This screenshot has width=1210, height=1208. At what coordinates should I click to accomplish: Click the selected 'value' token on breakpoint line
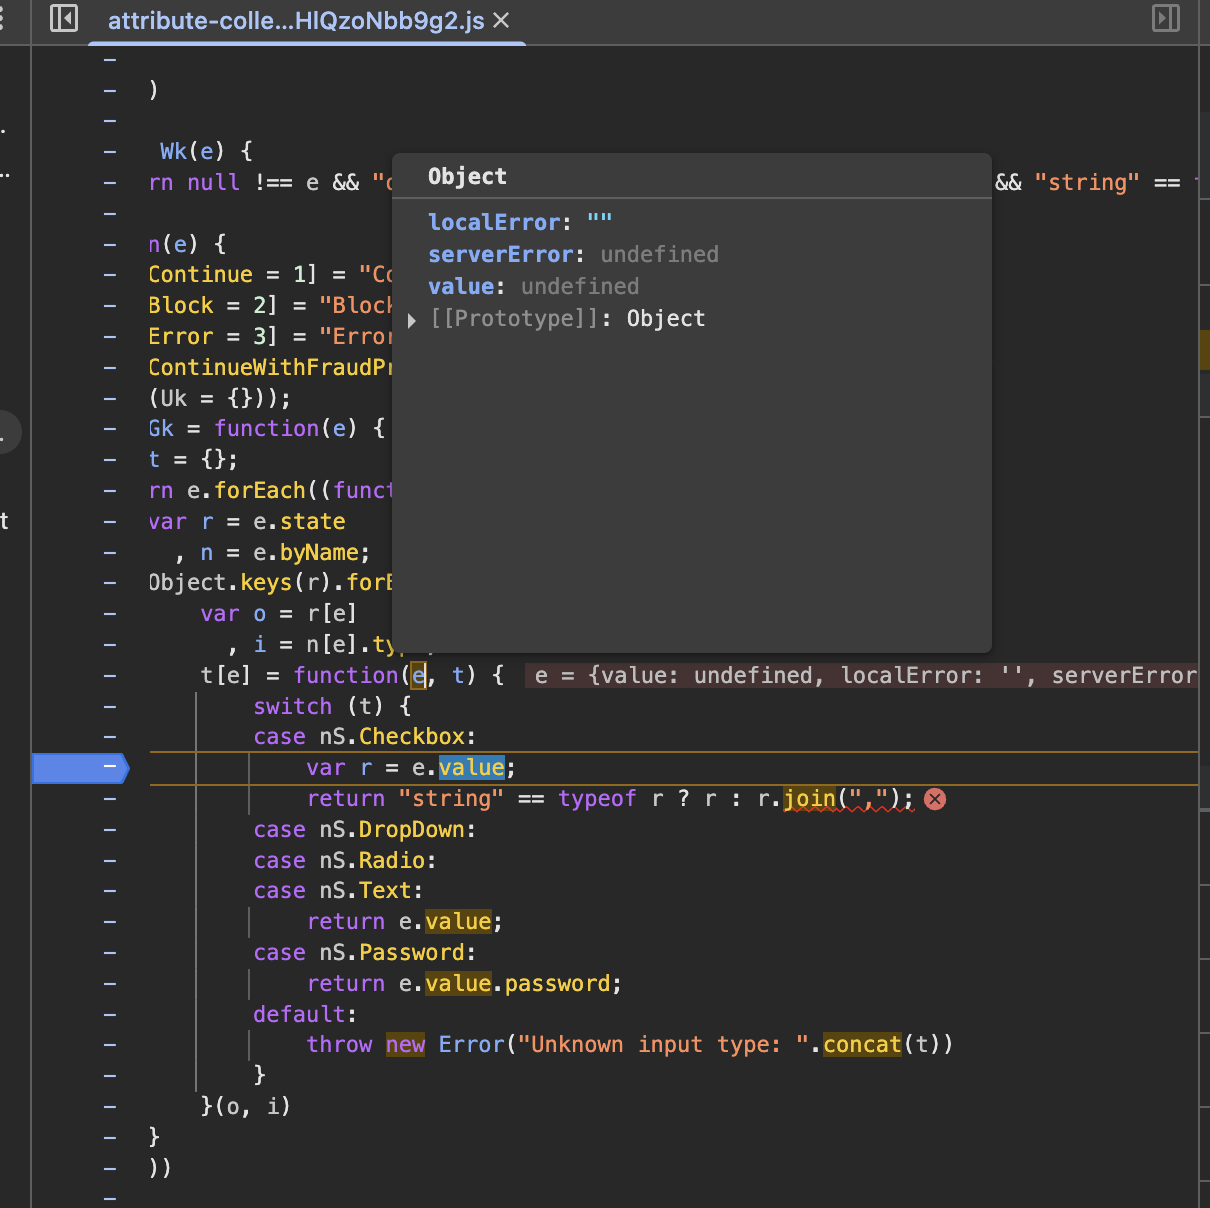[x=471, y=768]
